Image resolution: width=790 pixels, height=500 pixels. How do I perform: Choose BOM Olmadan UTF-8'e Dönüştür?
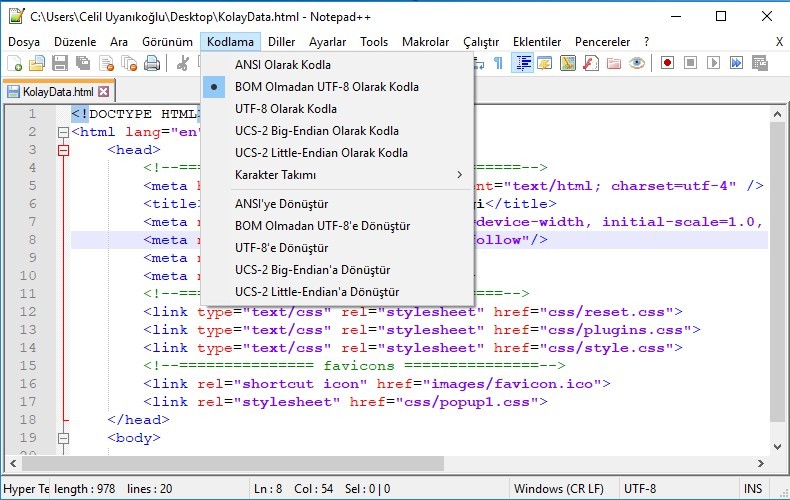pos(337,226)
